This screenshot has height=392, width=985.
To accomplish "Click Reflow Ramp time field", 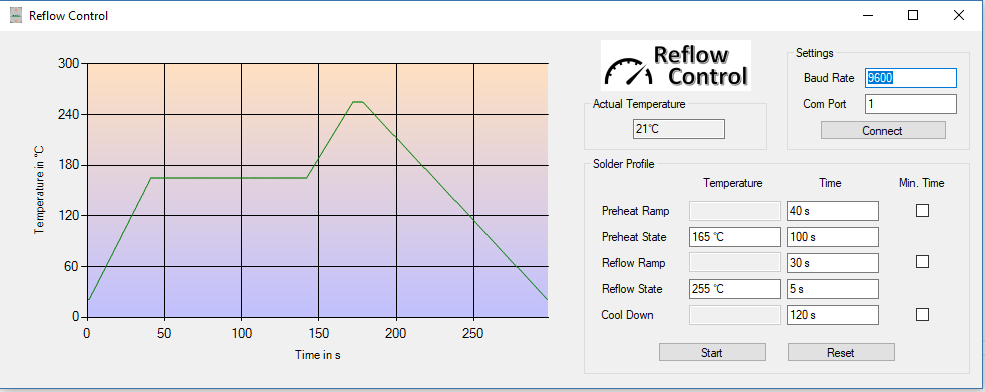I will pyautogui.click(x=832, y=263).
